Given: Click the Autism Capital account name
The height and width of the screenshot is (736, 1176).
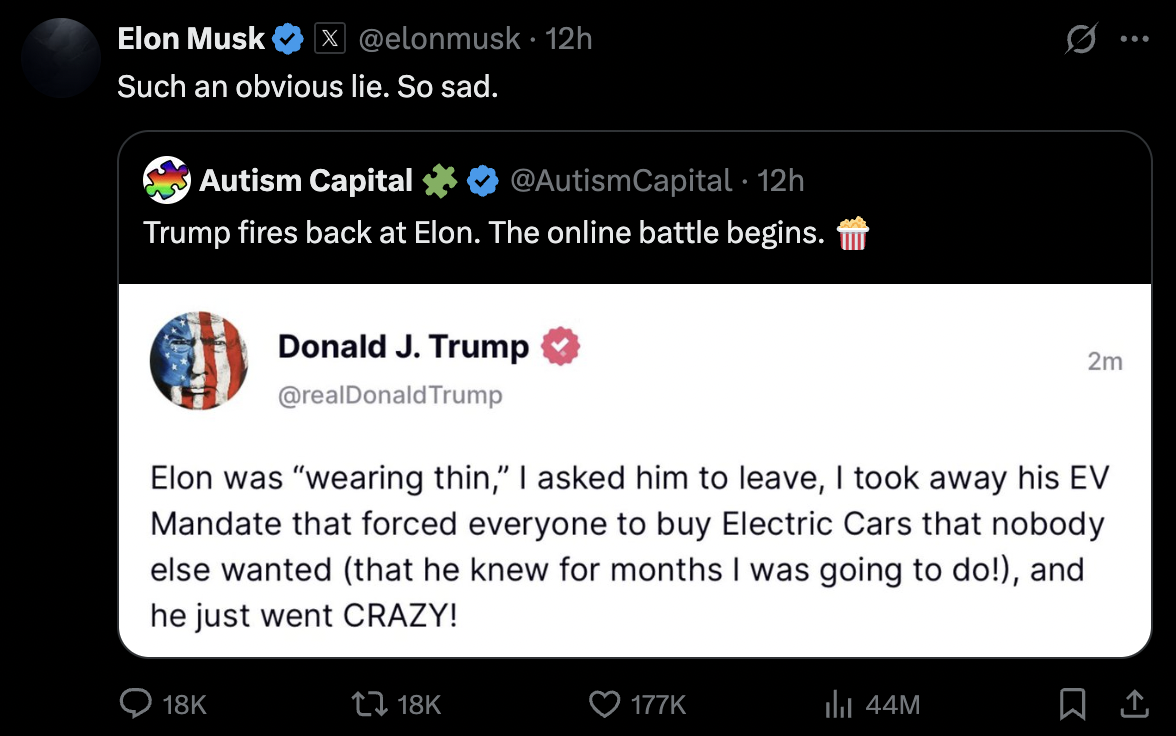Looking at the screenshot, I should tap(305, 180).
